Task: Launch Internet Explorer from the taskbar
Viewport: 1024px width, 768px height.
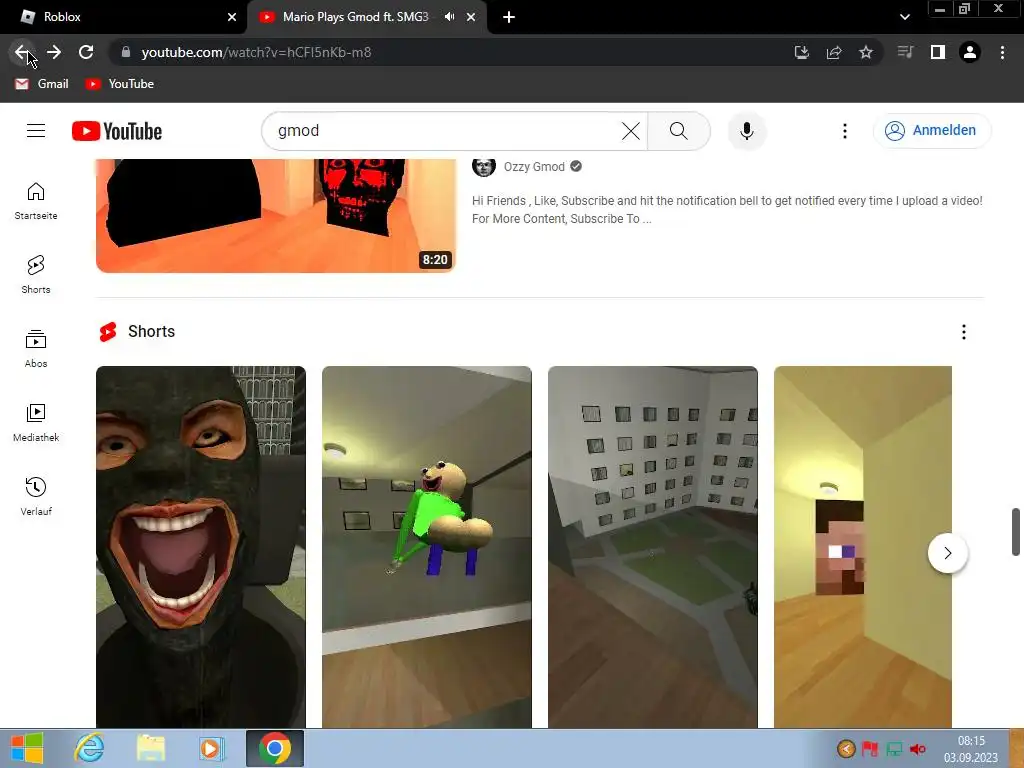Action: tap(89, 748)
